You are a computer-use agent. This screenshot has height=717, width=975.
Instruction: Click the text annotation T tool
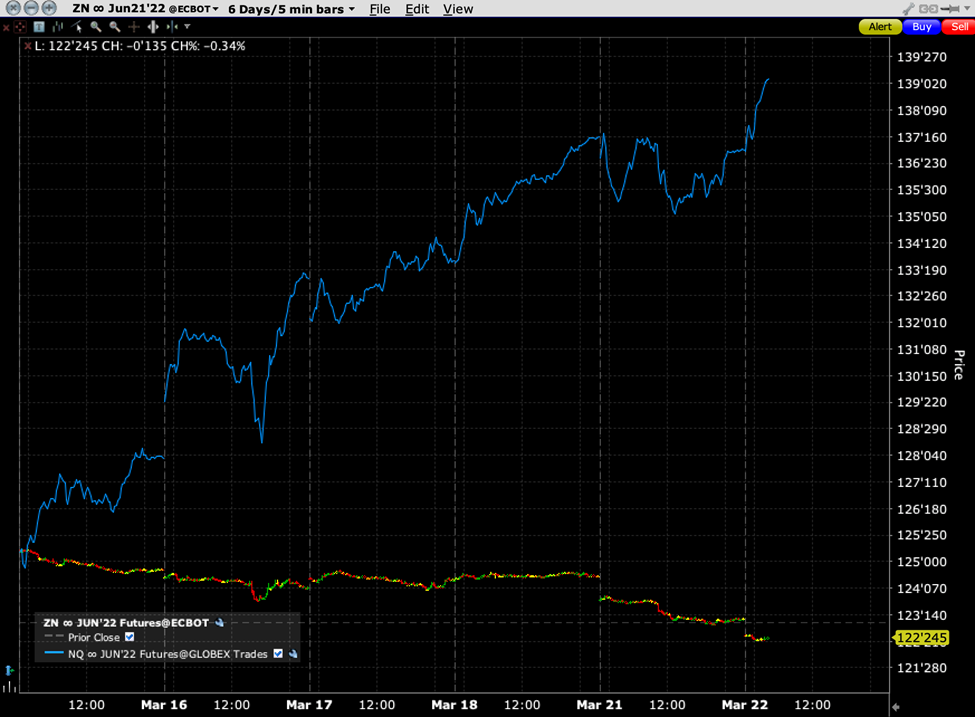pyautogui.click(x=39, y=27)
